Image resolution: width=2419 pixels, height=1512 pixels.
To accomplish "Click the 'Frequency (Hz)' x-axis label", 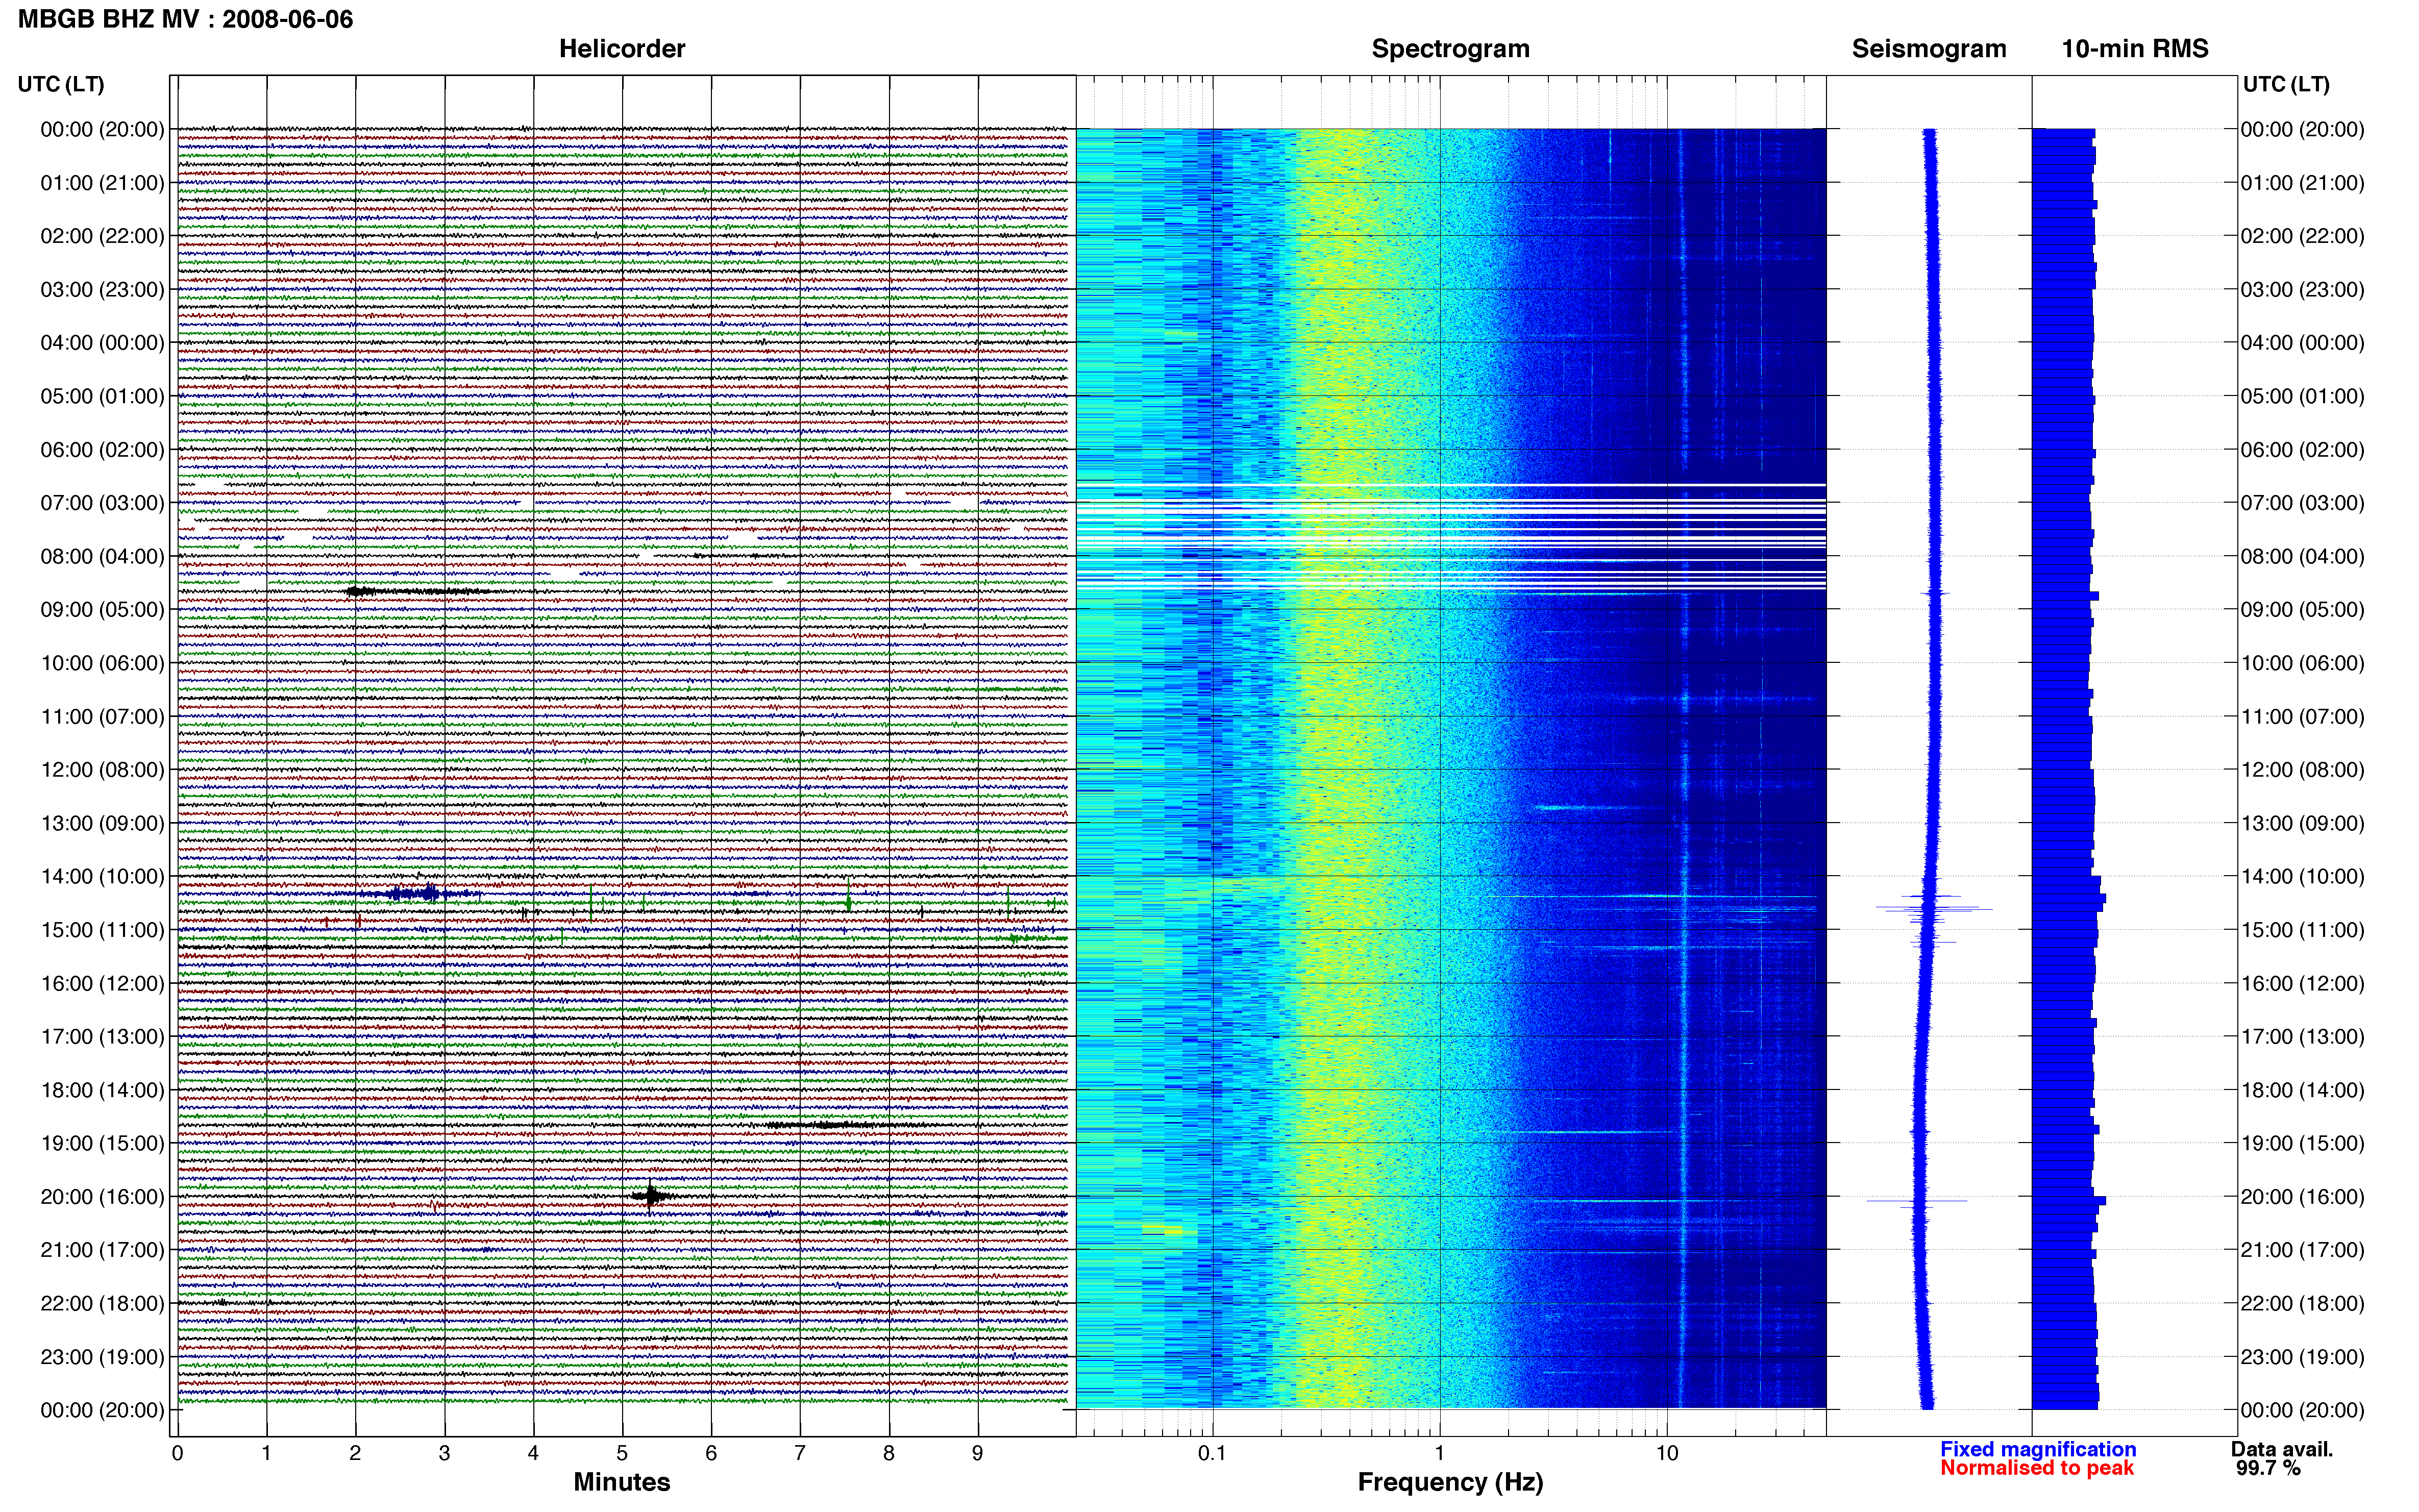I will click(x=1450, y=1482).
